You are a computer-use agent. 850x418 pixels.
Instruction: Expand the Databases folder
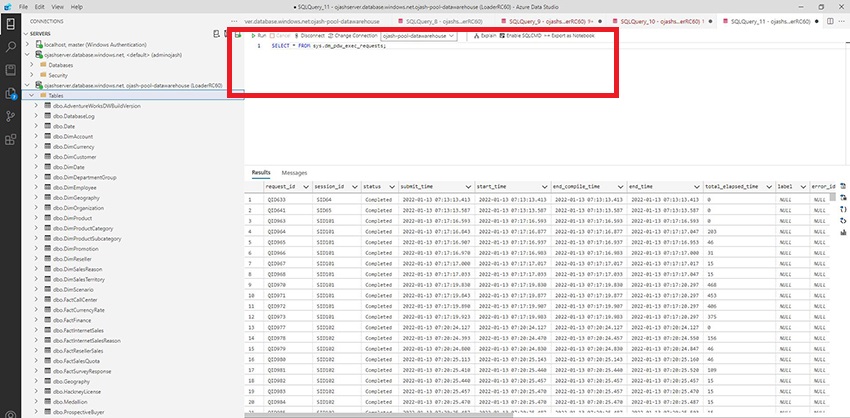[x=32, y=65]
